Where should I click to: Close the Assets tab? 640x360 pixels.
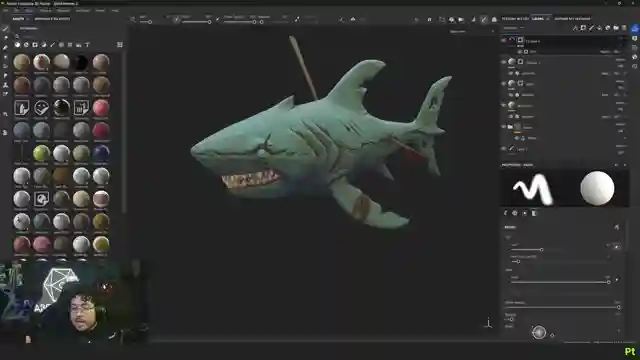click(x=28, y=19)
